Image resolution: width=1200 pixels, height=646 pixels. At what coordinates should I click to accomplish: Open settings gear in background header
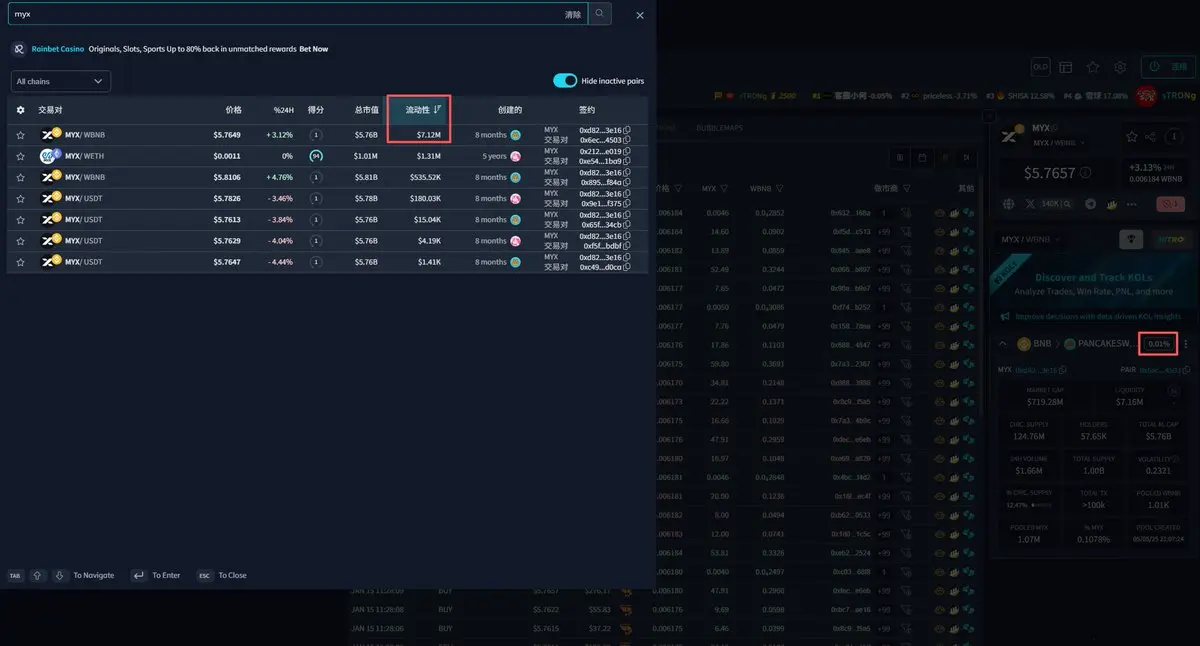(x=1120, y=67)
